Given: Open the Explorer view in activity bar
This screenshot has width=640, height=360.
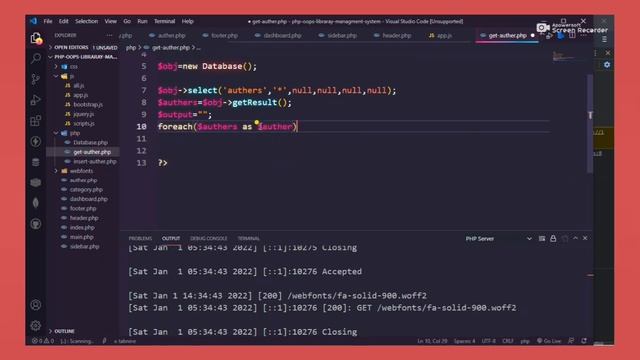Looking at the screenshot, I should pyautogui.click(x=36, y=39).
